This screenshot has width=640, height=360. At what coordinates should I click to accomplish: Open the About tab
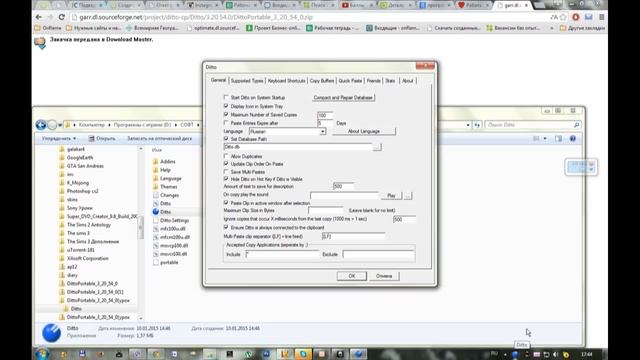408,81
